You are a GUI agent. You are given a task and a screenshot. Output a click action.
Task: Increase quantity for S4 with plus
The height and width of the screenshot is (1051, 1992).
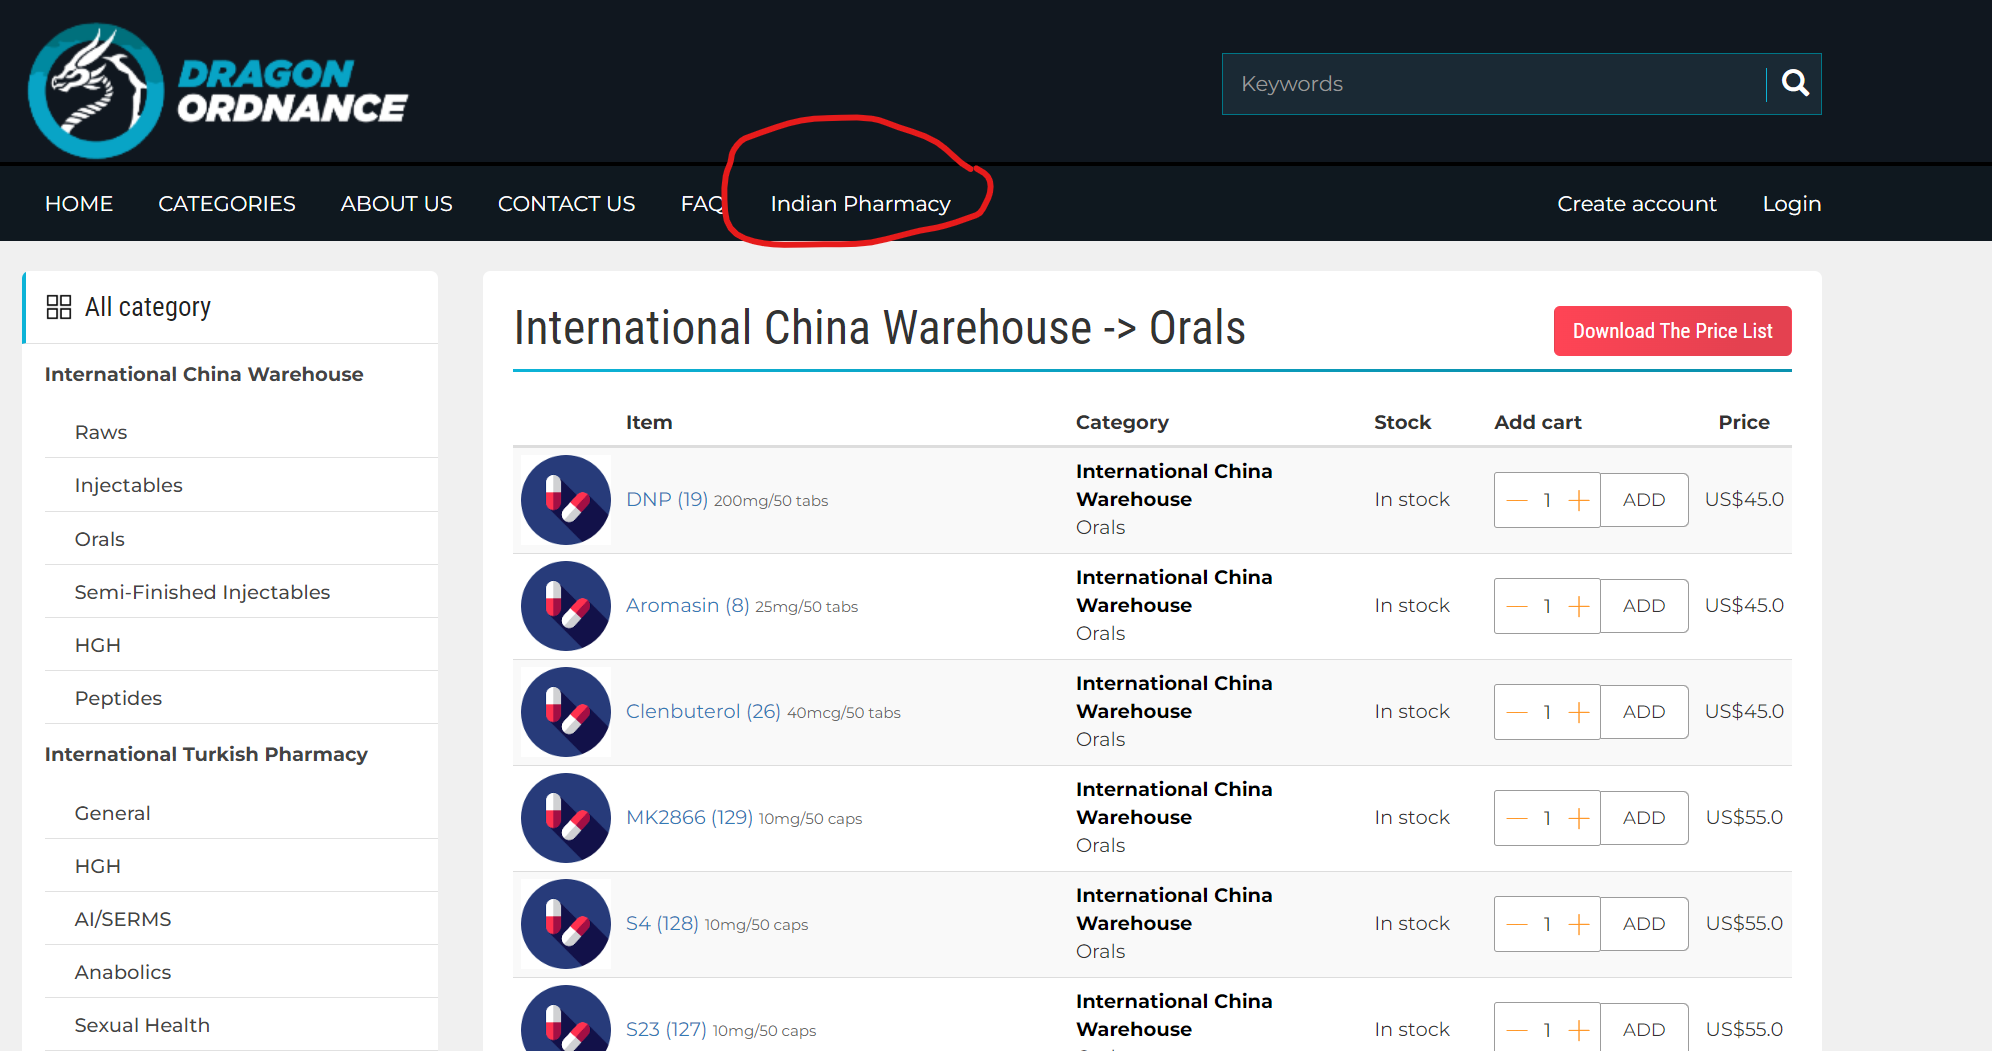tap(1579, 924)
